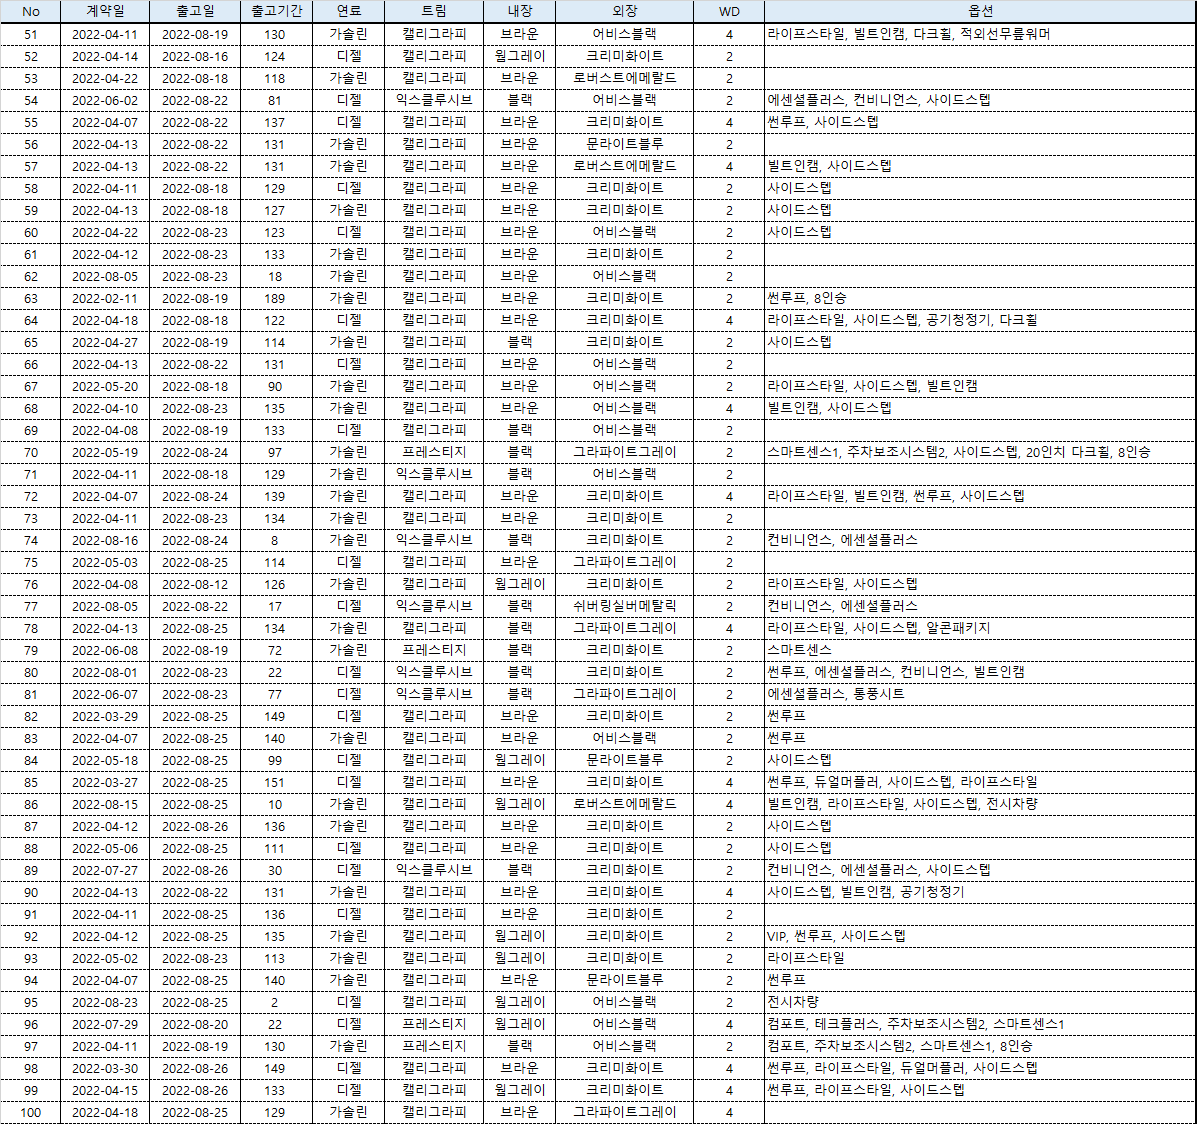Select the 연료 column header

(x=348, y=11)
